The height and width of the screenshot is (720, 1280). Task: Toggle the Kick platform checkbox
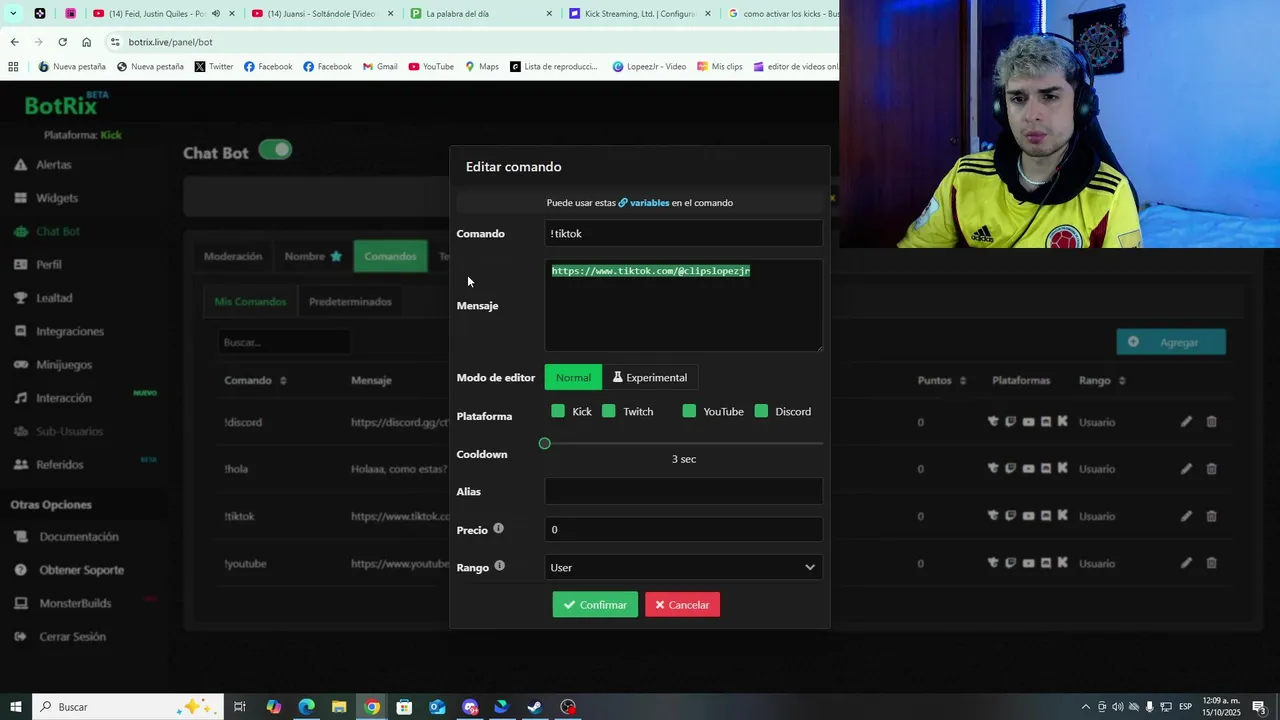coord(558,411)
